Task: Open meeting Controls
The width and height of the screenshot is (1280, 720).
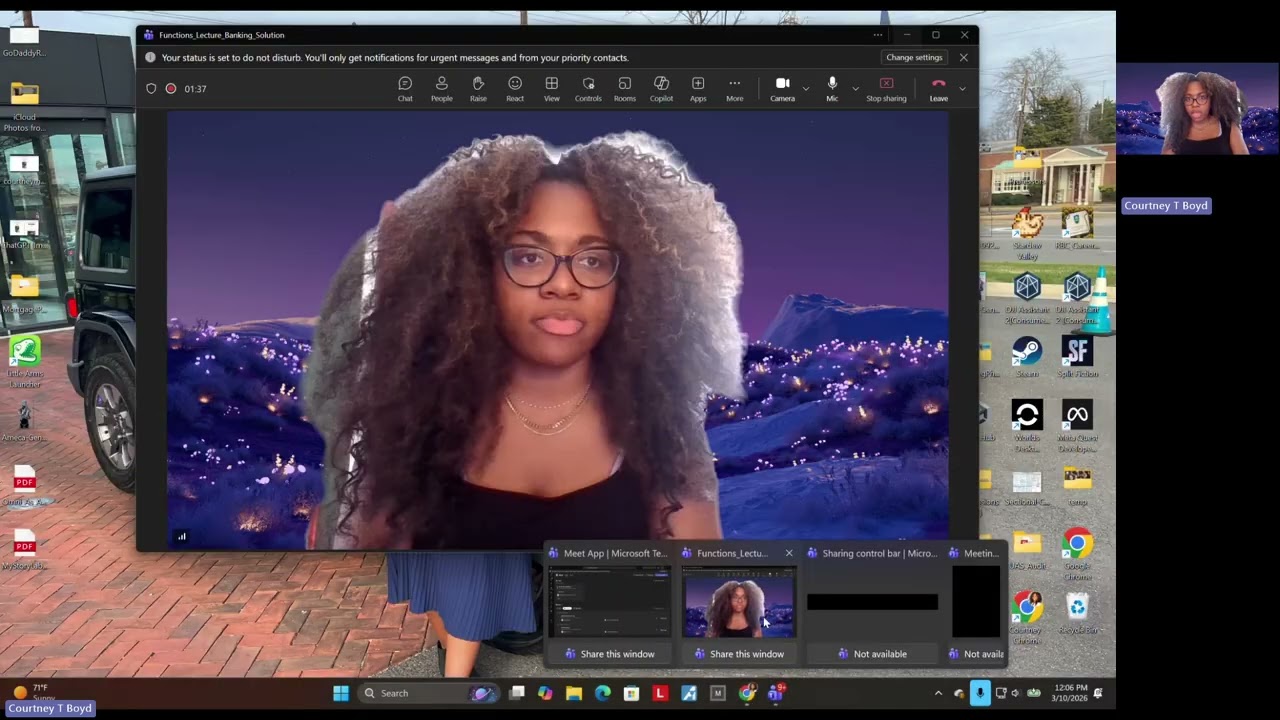Action: click(x=588, y=89)
